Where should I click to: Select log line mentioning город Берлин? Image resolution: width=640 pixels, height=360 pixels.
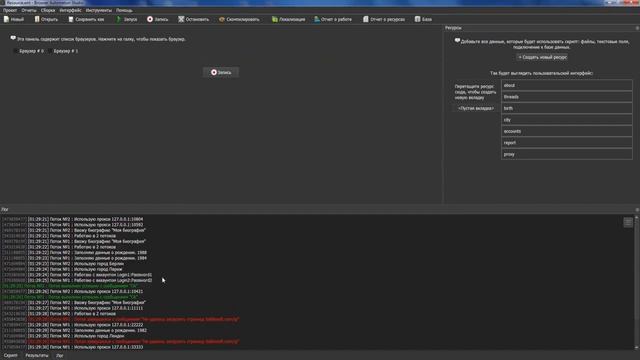point(63,264)
